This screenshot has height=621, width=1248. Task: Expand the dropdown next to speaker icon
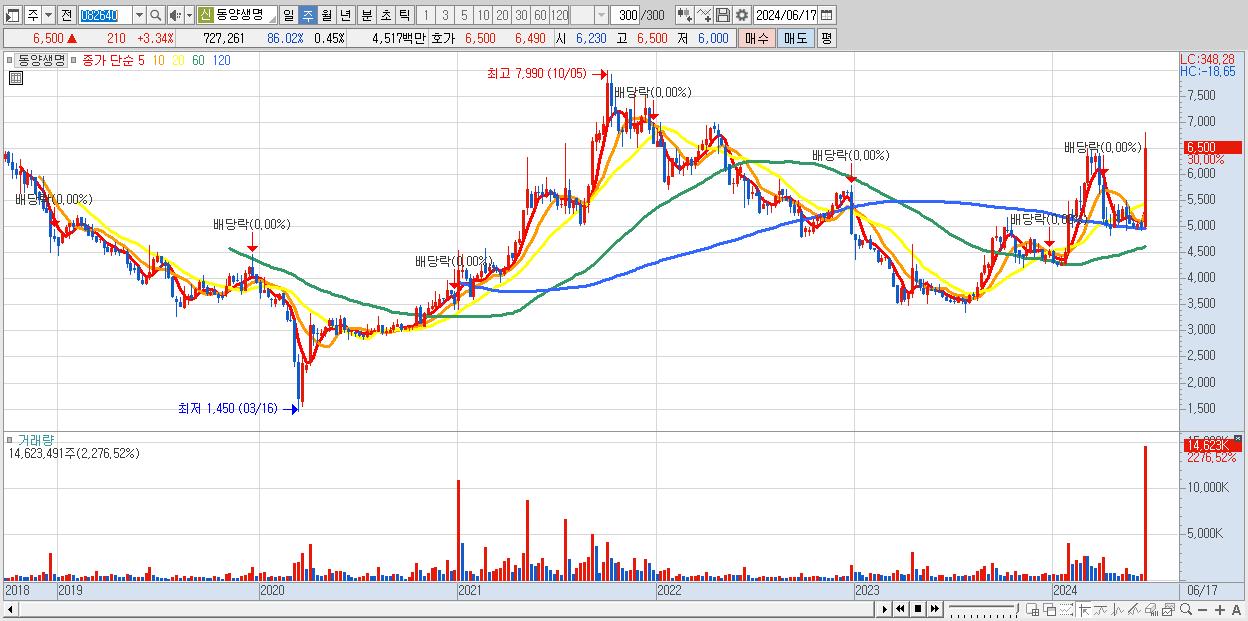(190, 15)
